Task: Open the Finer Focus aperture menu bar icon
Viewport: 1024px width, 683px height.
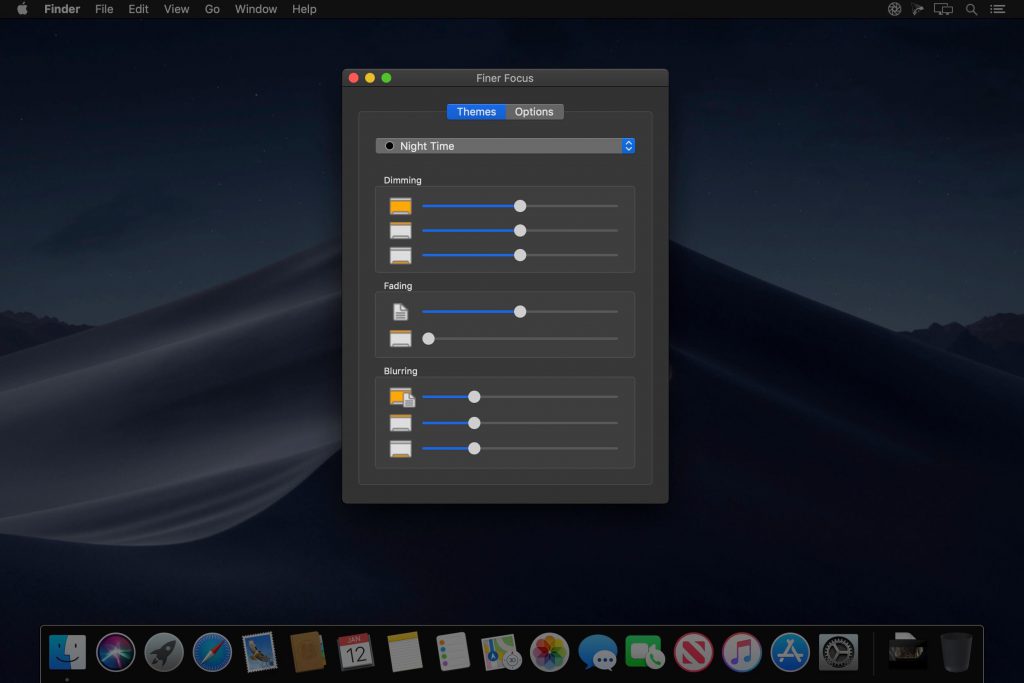Action: pos(894,9)
